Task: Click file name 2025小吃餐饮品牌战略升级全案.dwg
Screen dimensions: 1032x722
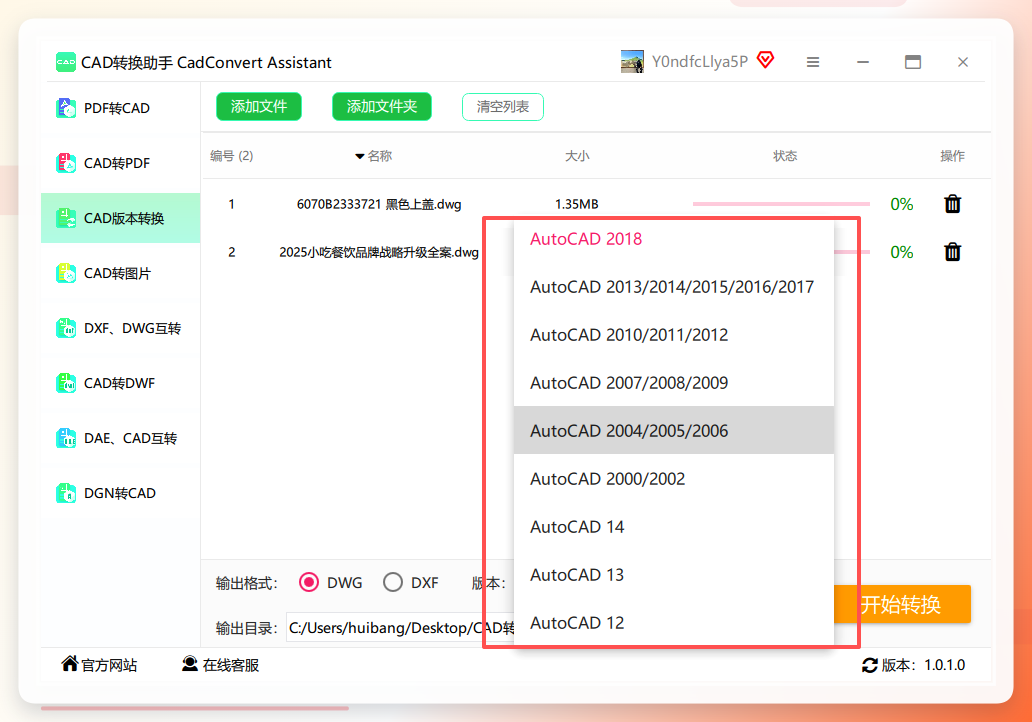Action: click(379, 252)
